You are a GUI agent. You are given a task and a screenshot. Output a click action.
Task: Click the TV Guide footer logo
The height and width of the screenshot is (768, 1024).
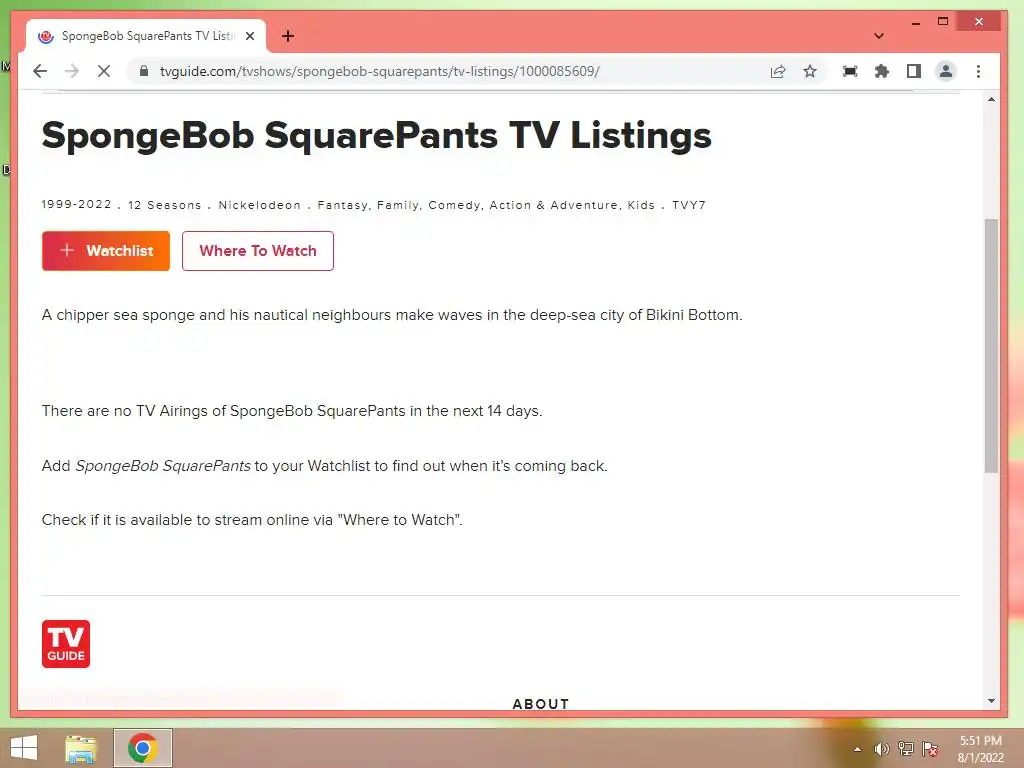[66, 644]
